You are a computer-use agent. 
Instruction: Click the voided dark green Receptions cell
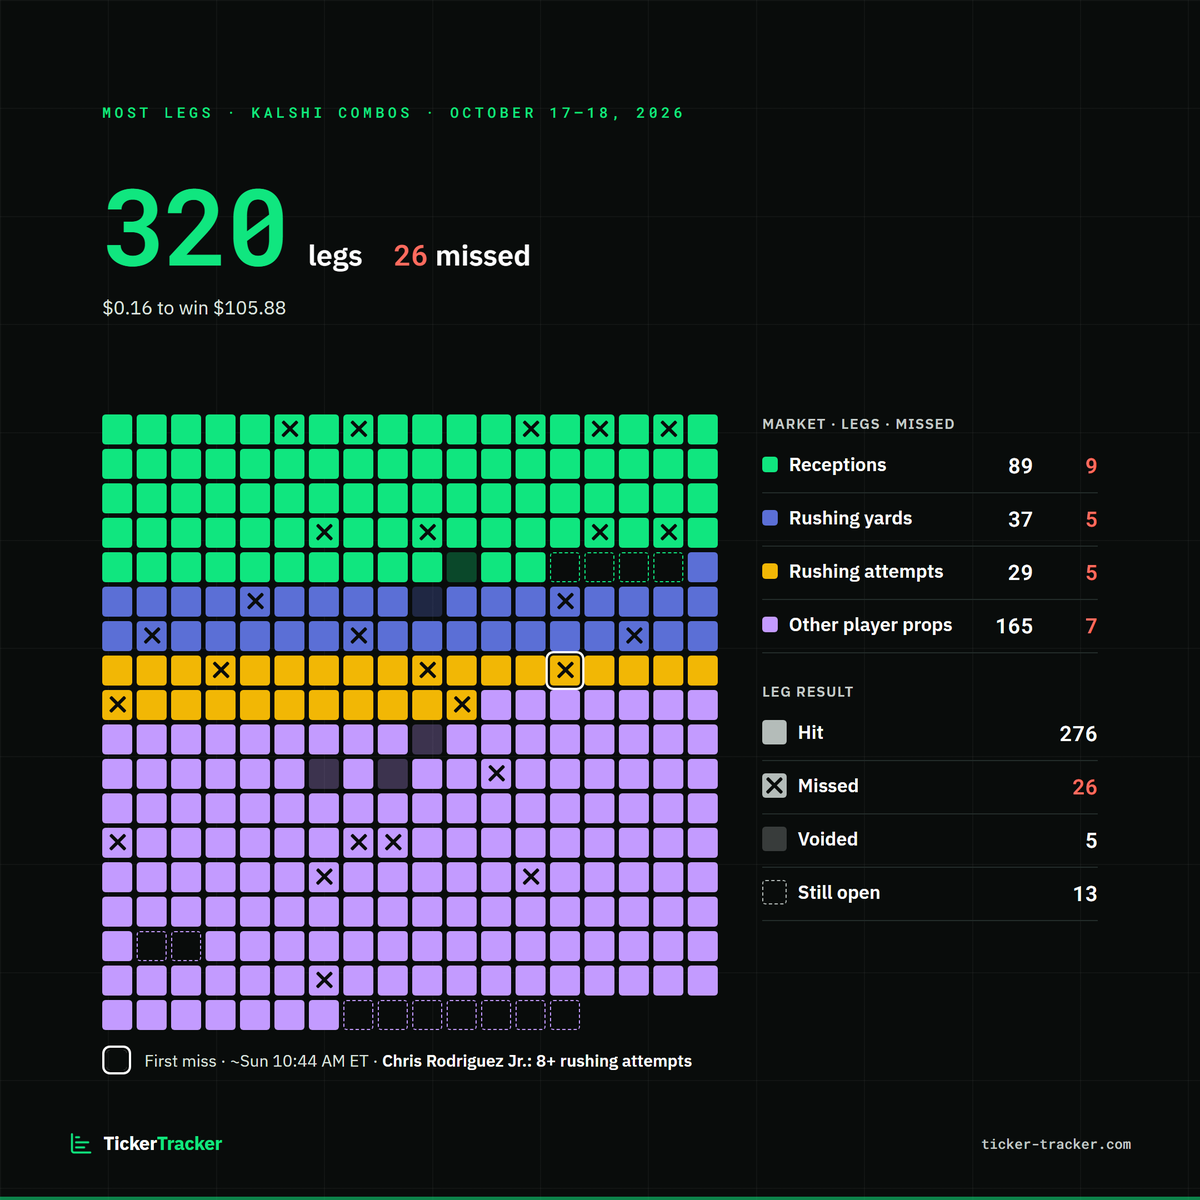(x=462, y=567)
